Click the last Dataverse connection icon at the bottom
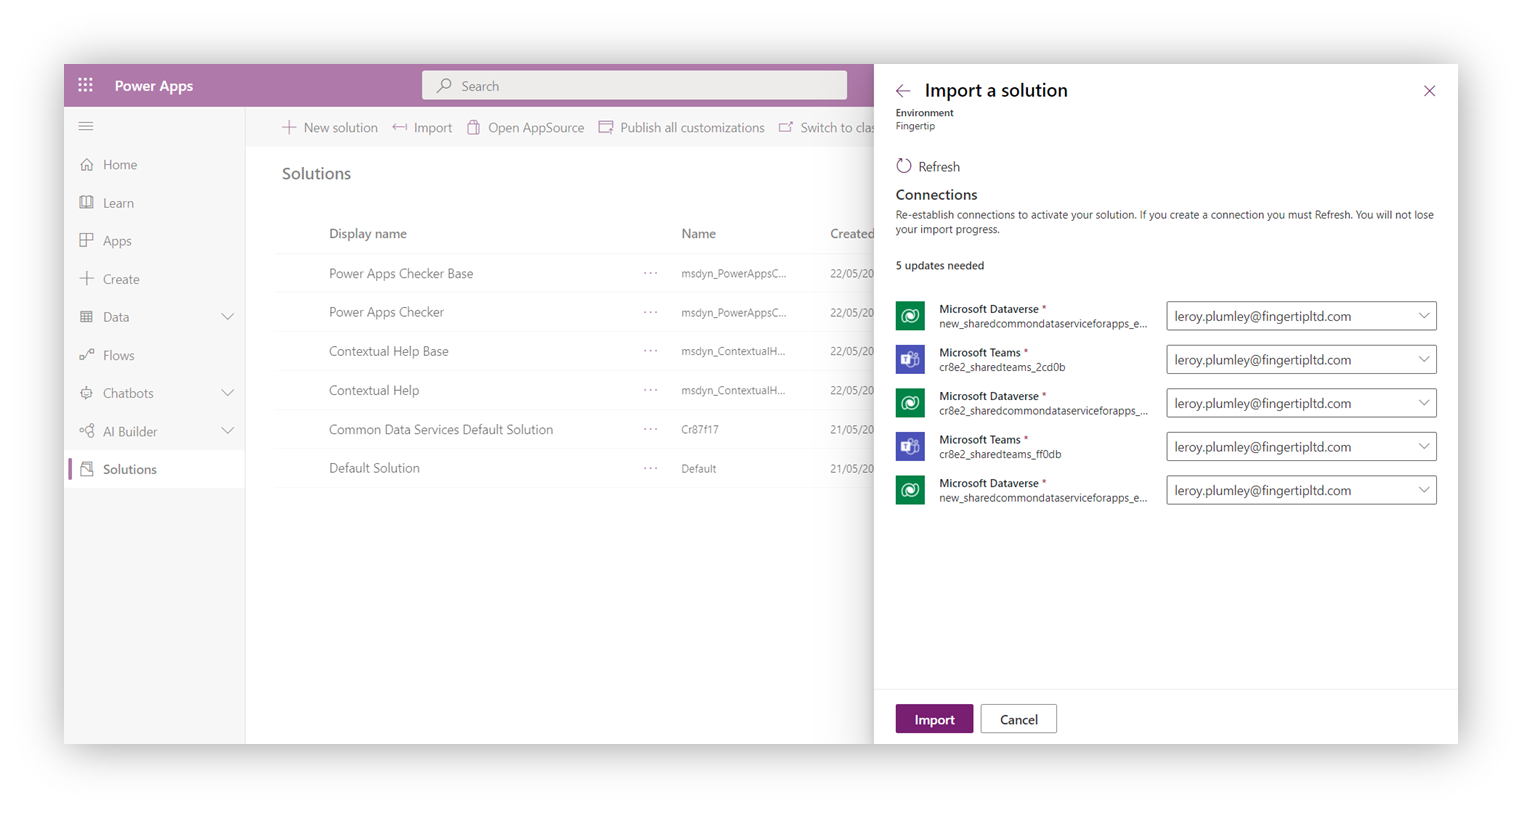 click(910, 490)
